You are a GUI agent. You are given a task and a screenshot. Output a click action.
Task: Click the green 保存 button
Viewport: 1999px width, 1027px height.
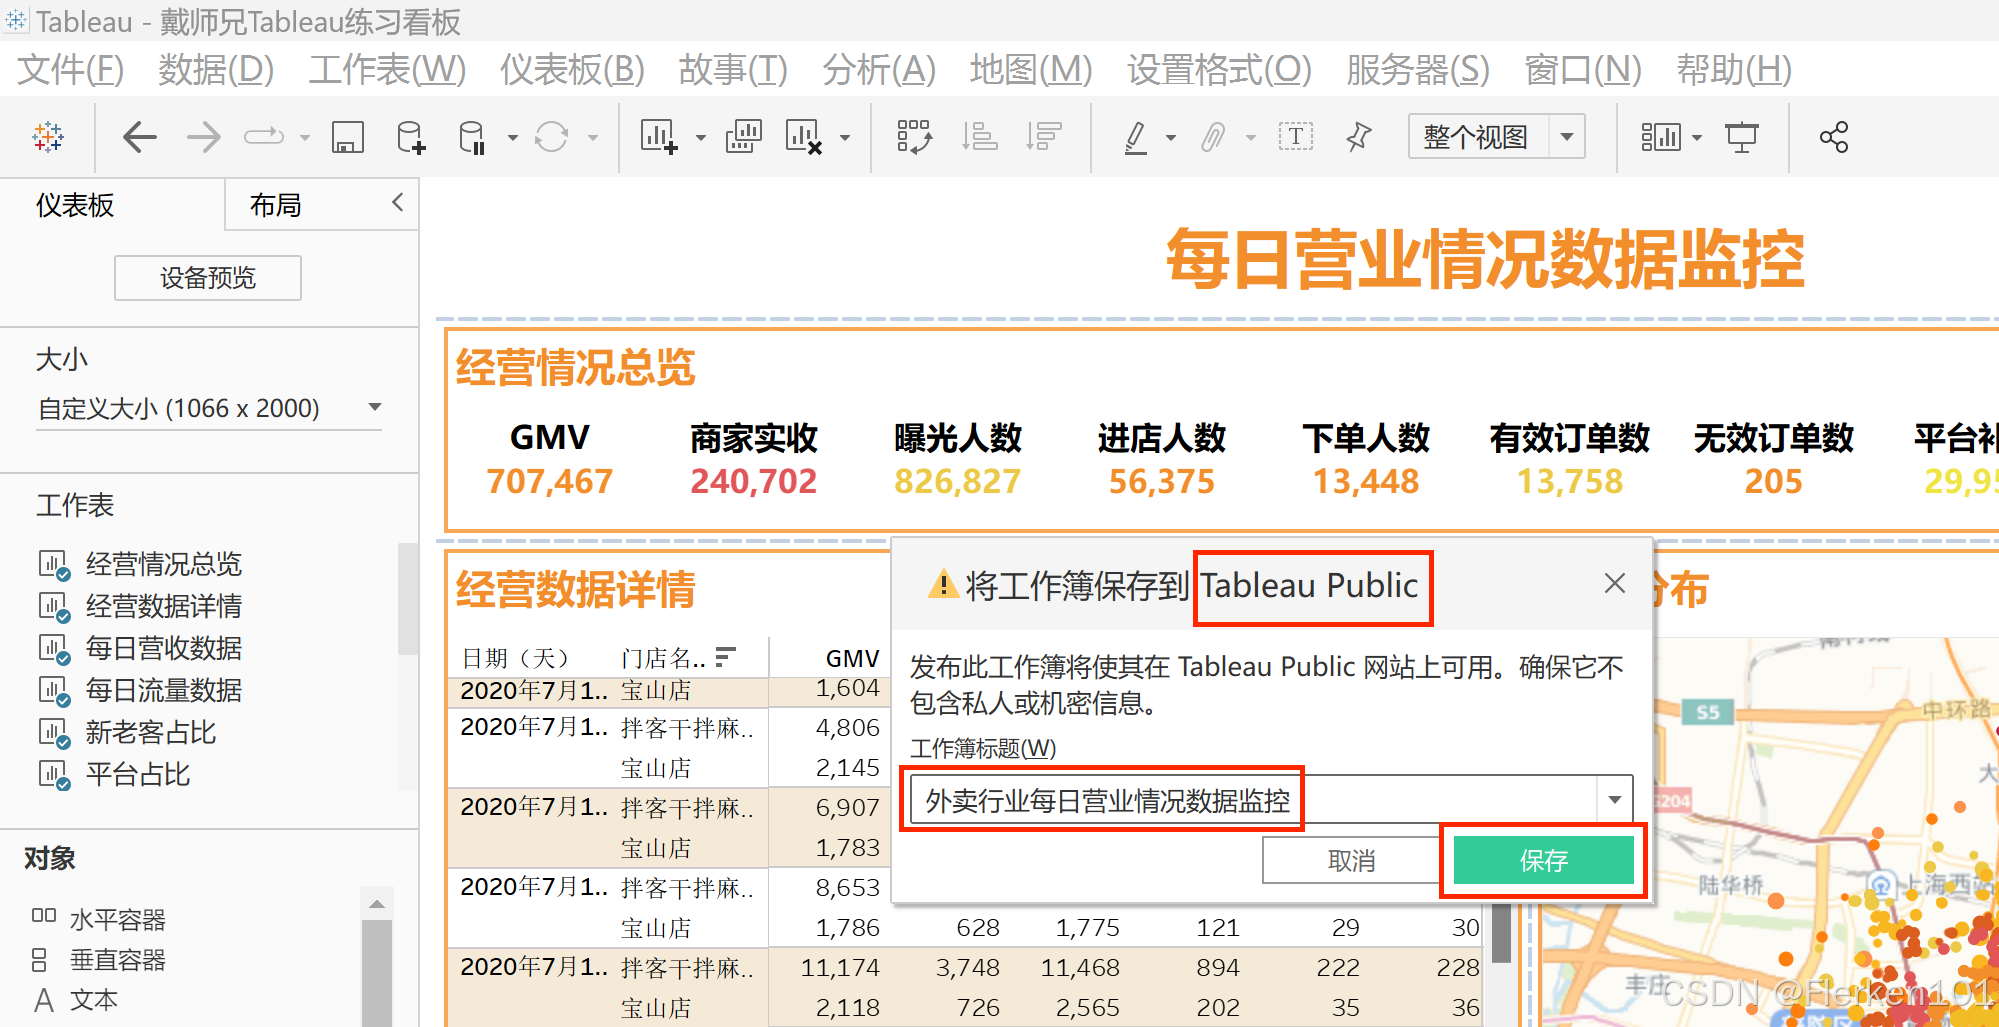coord(1543,860)
